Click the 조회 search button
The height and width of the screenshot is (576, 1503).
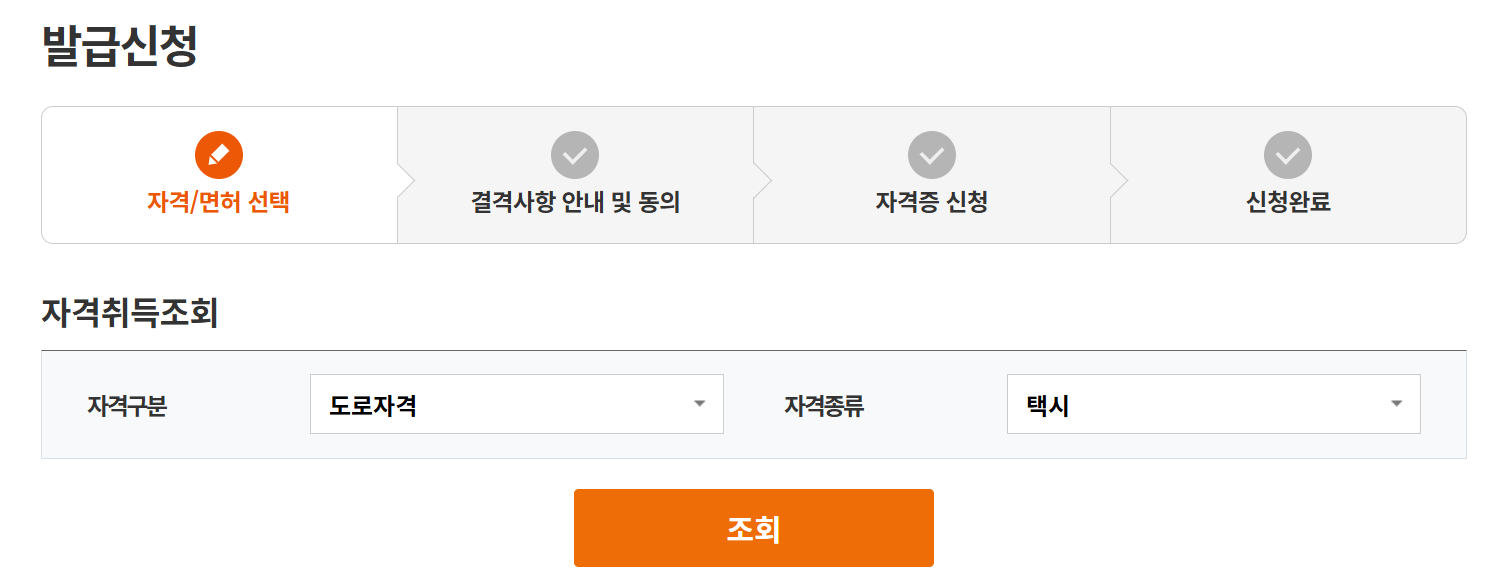click(752, 527)
